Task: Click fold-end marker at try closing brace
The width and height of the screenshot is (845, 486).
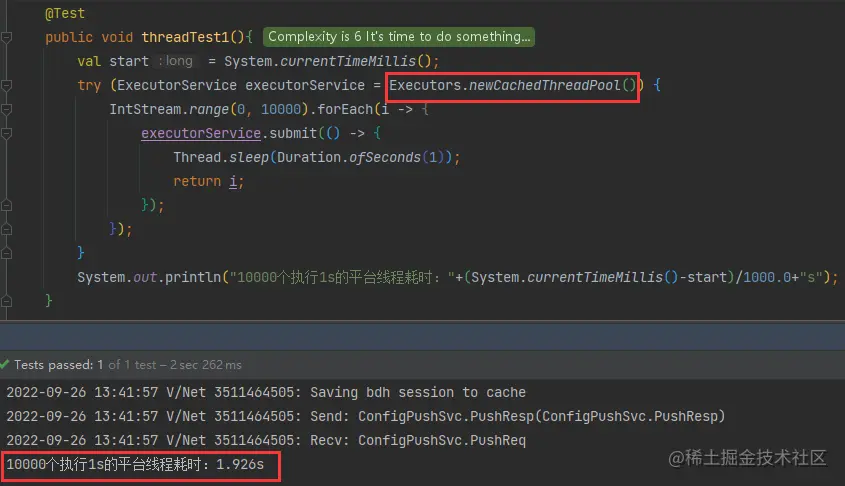Action: click(6, 253)
